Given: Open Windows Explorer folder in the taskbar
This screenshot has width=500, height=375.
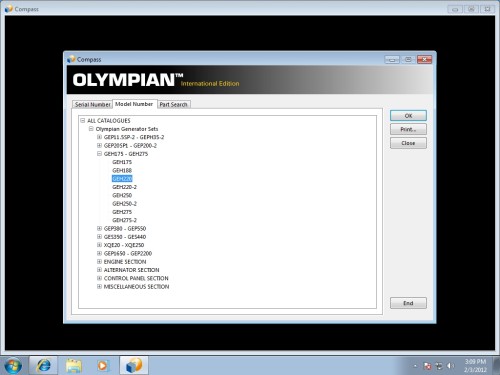Looking at the screenshot, I should point(74,365).
